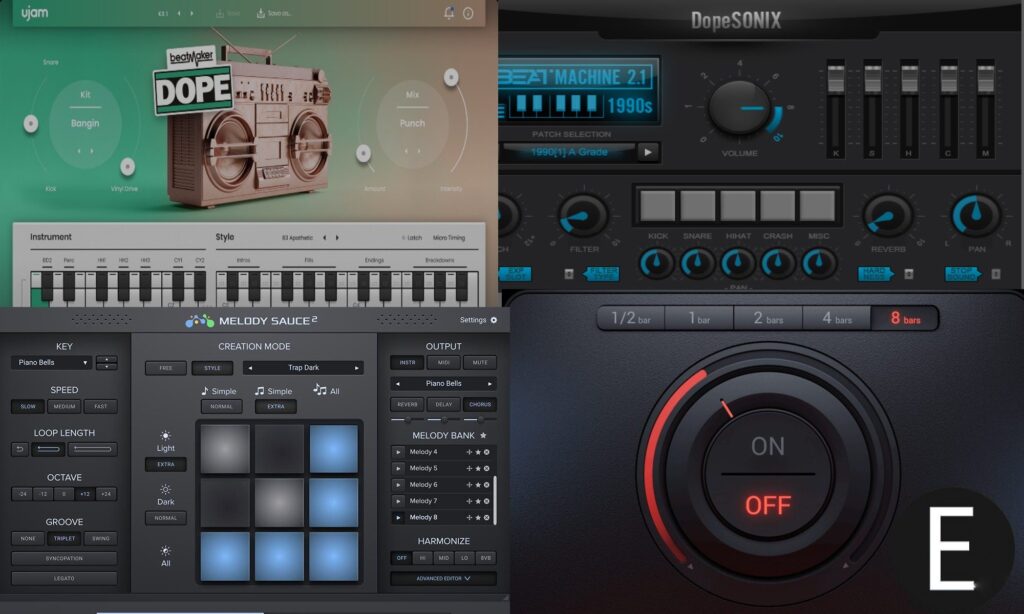Toggle Chorus output in Melody Sauce
The image size is (1024, 614).
(x=478, y=404)
